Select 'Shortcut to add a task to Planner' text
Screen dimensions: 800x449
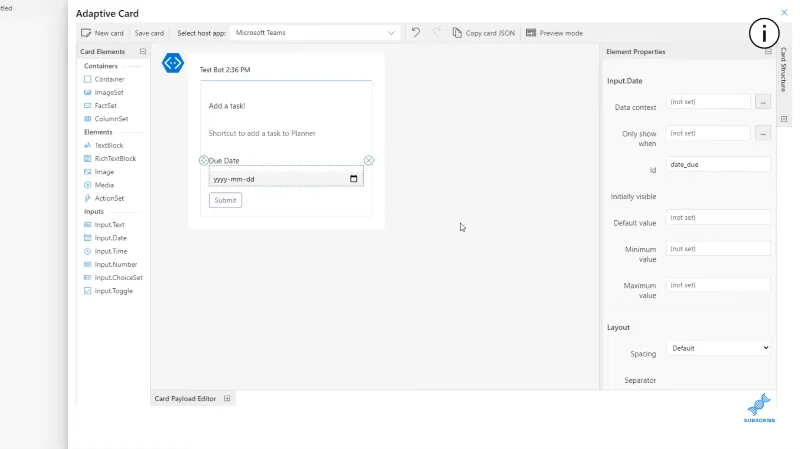pyautogui.click(x=262, y=133)
